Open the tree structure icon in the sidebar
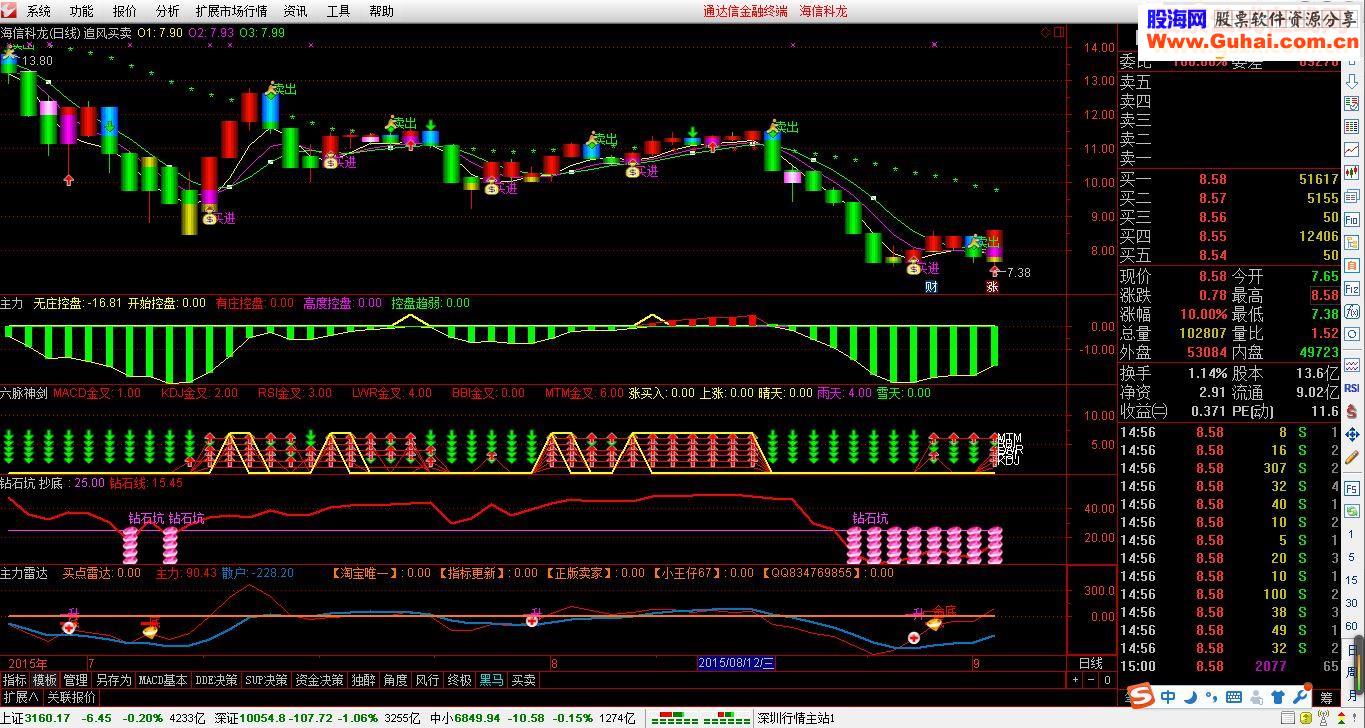The width and height of the screenshot is (1365, 728). click(1352, 242)
